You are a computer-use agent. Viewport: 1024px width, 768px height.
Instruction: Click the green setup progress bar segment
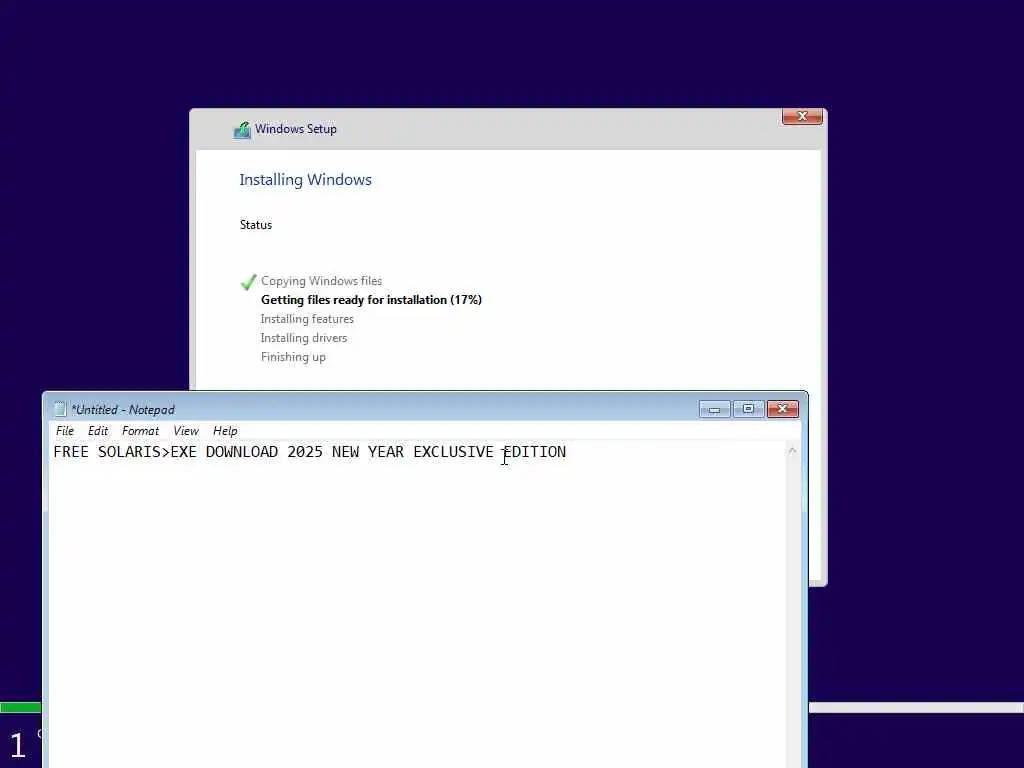pyautogui.click(x=20, y=707)
